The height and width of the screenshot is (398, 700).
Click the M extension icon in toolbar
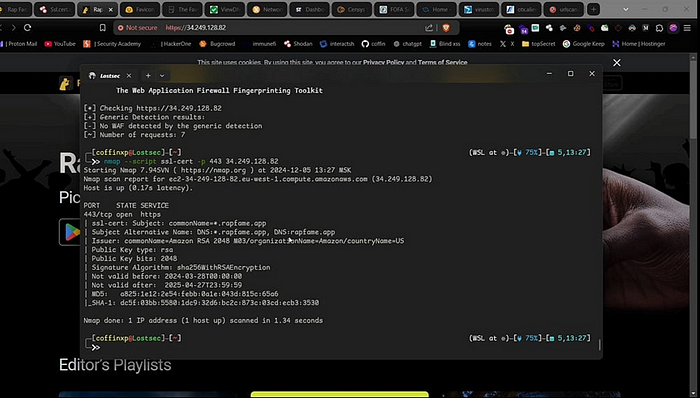pos(646,28)
